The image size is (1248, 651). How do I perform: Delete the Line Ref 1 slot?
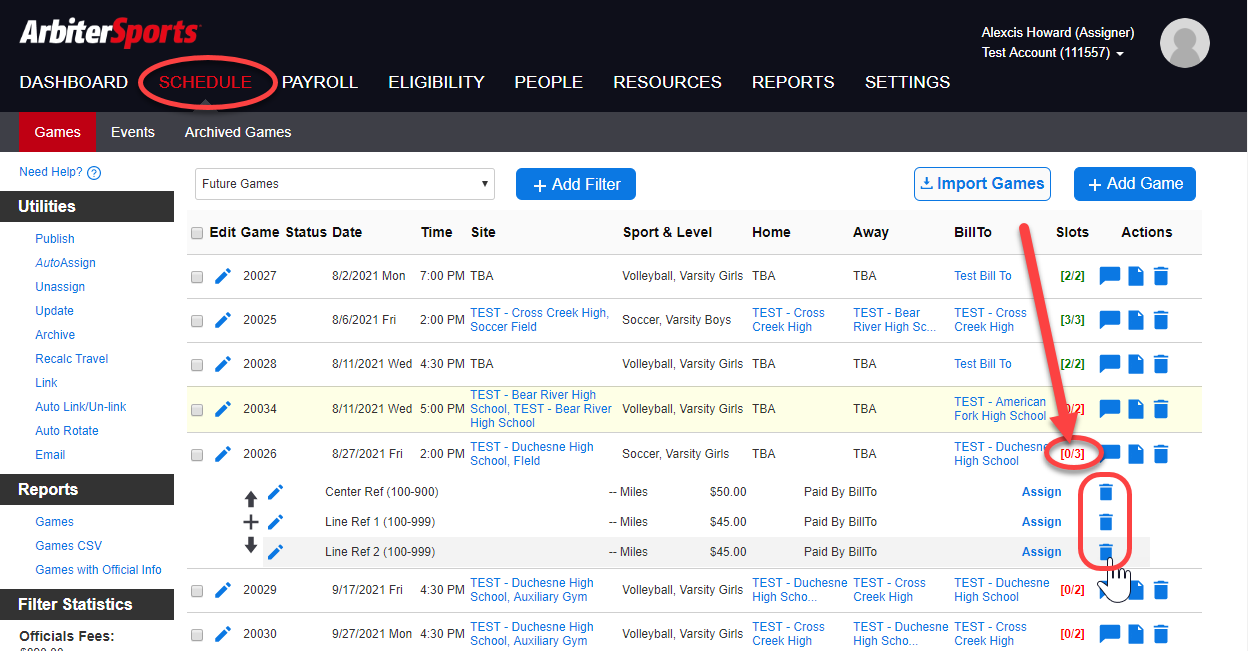[x=1105, y=522]
